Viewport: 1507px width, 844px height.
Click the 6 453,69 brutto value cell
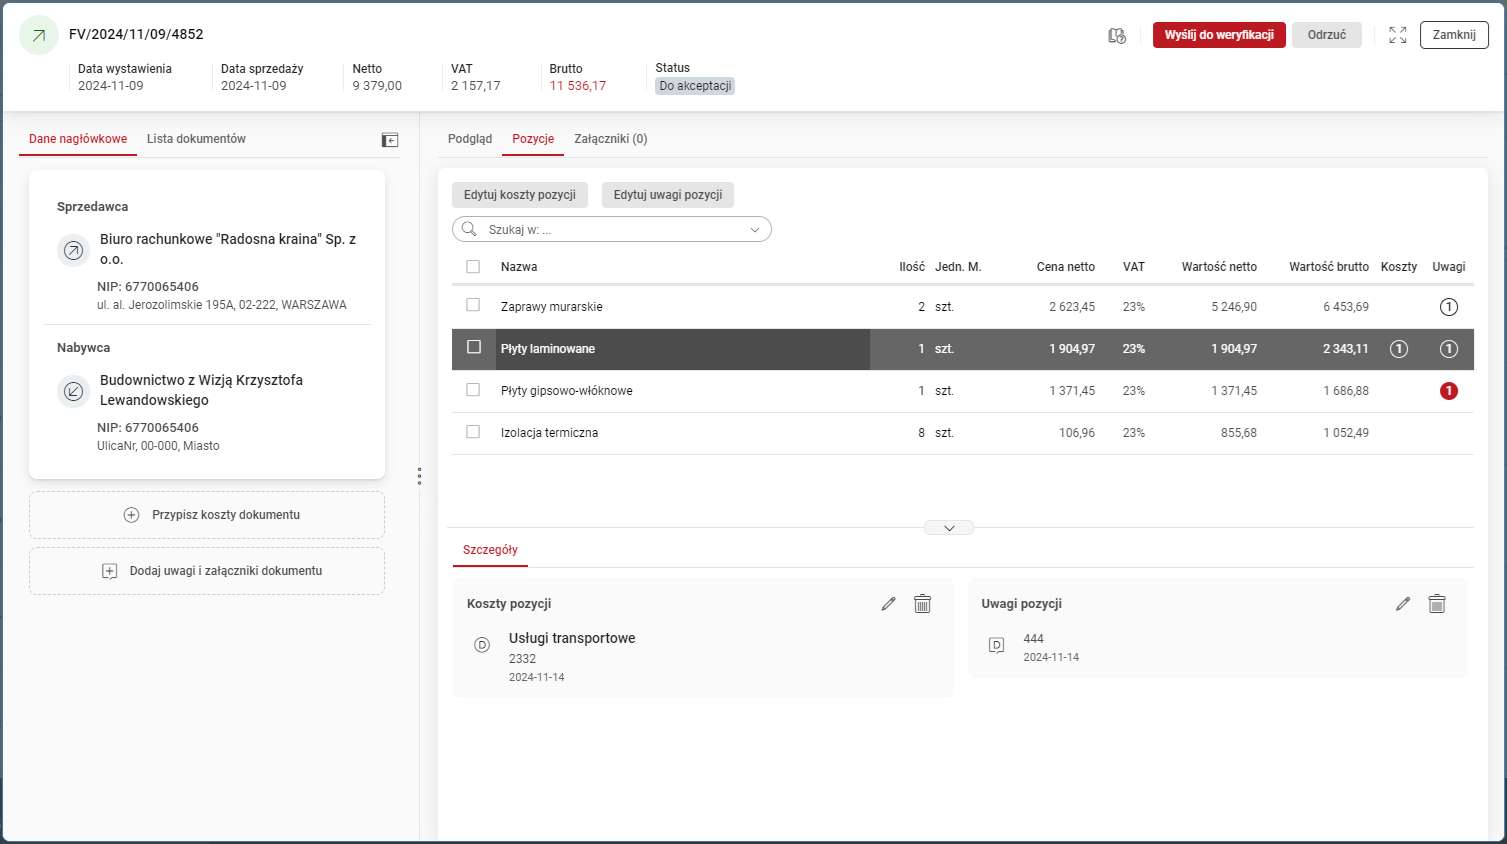[1346, 307]
